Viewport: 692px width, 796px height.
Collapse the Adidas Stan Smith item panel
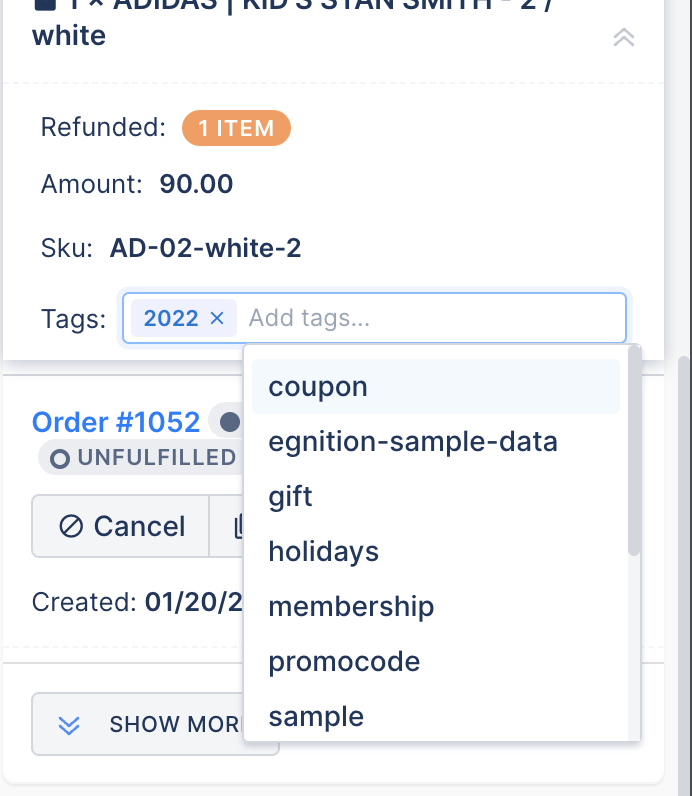(623, 38)
